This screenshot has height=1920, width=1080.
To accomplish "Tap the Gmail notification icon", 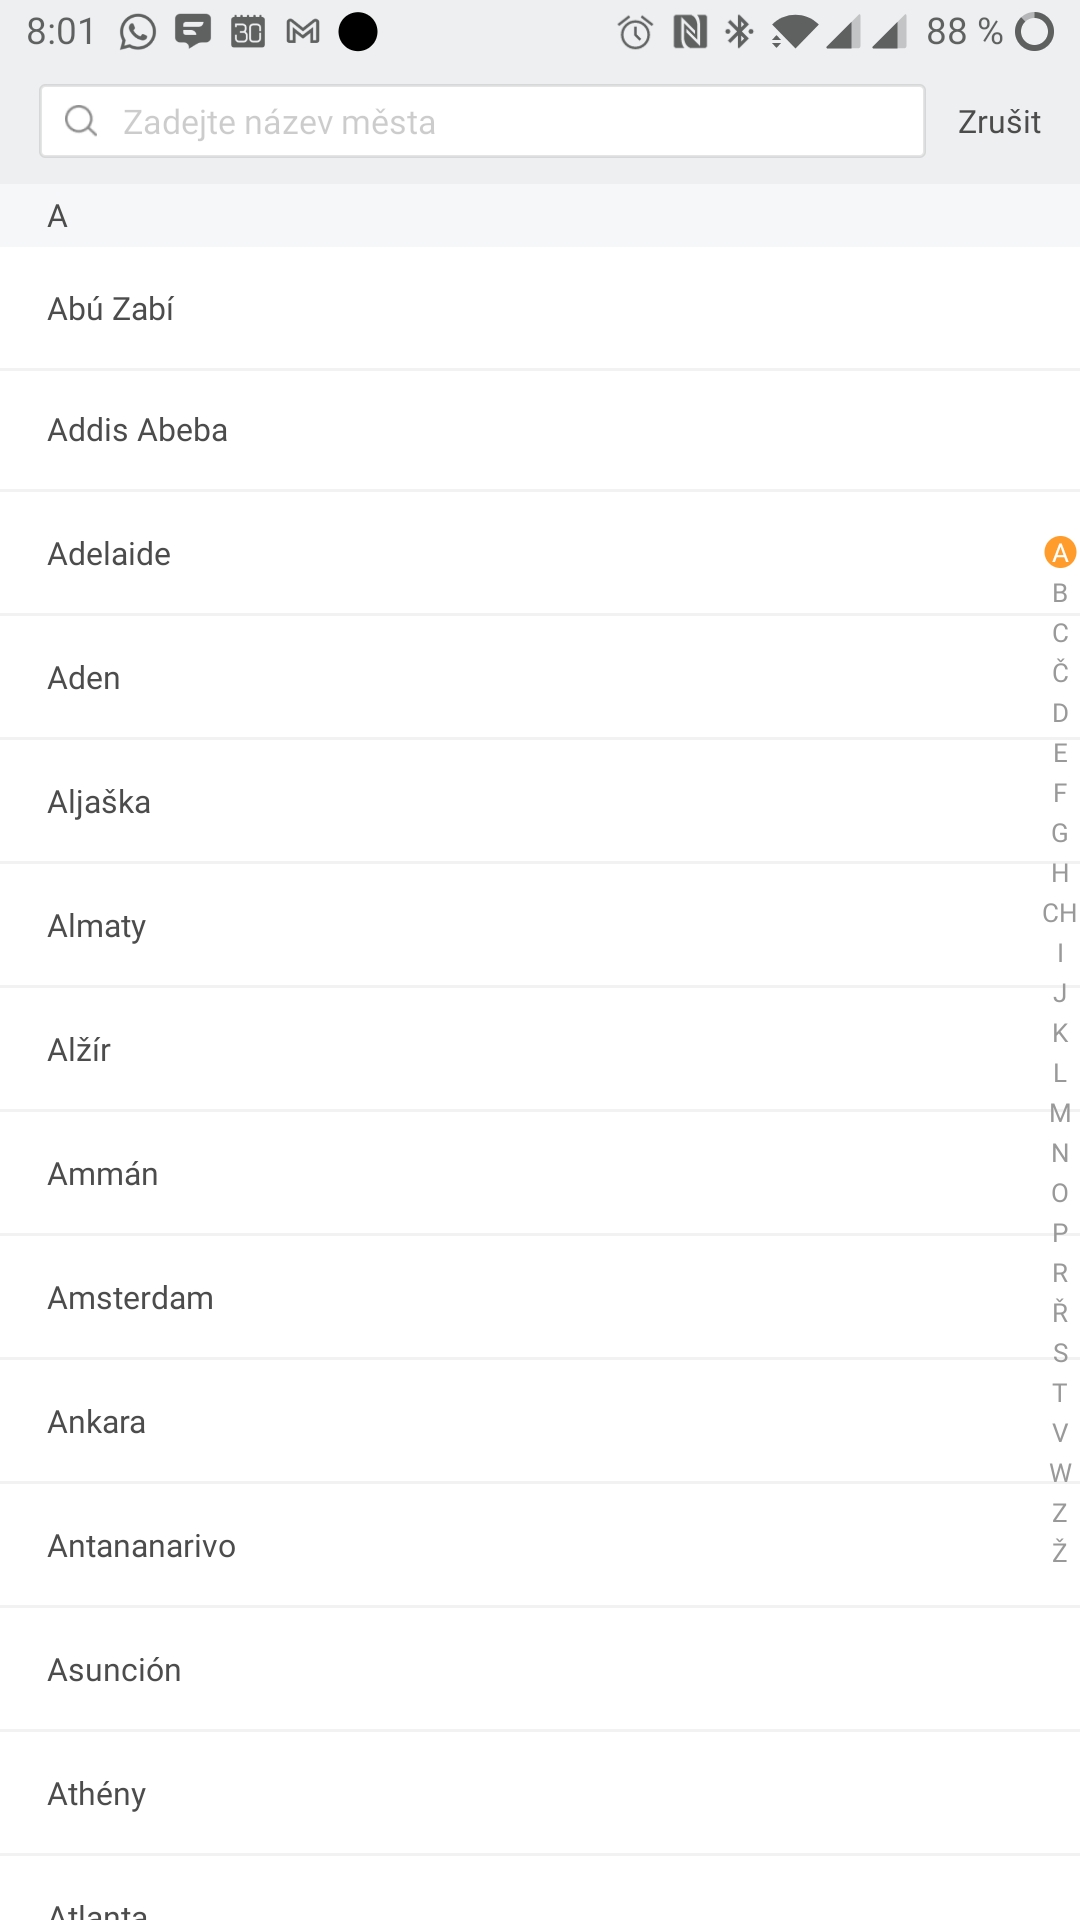I will [x=303, y=32].
